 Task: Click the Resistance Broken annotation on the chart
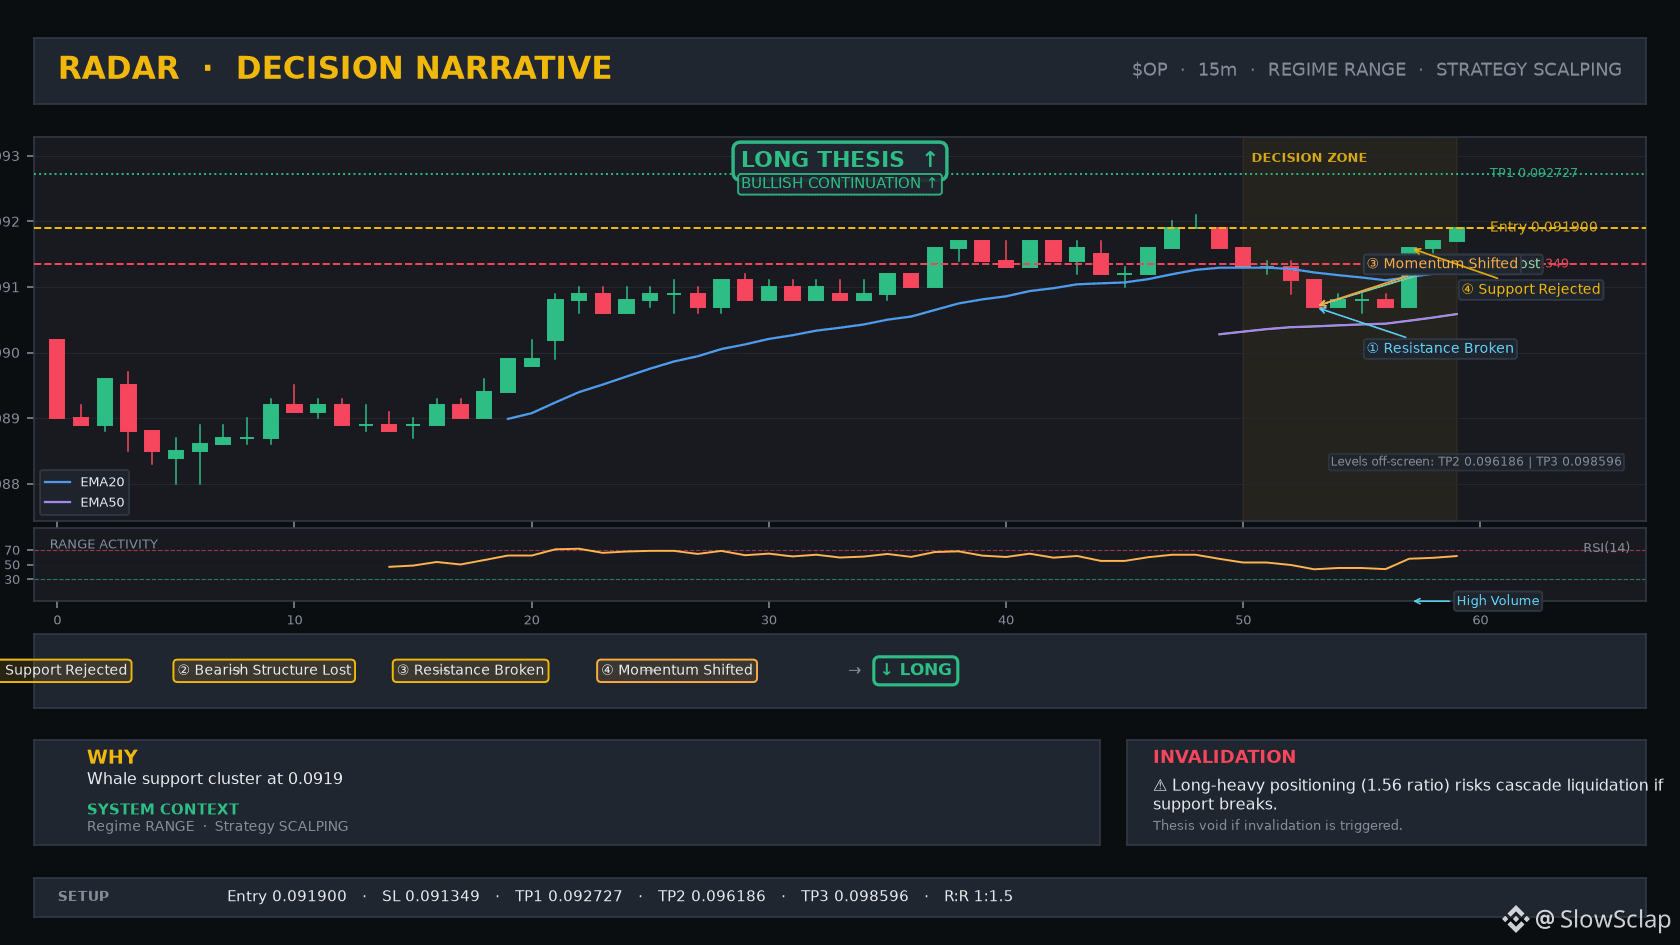point(1440,348)
